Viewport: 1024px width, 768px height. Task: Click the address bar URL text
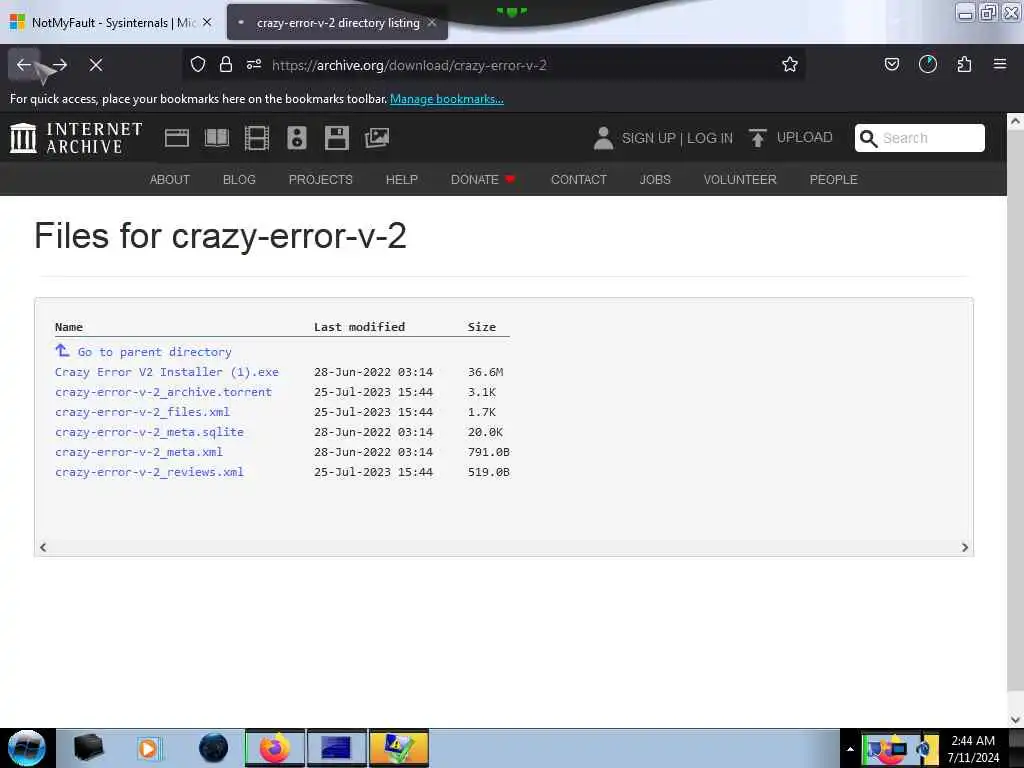pos(409,65)
